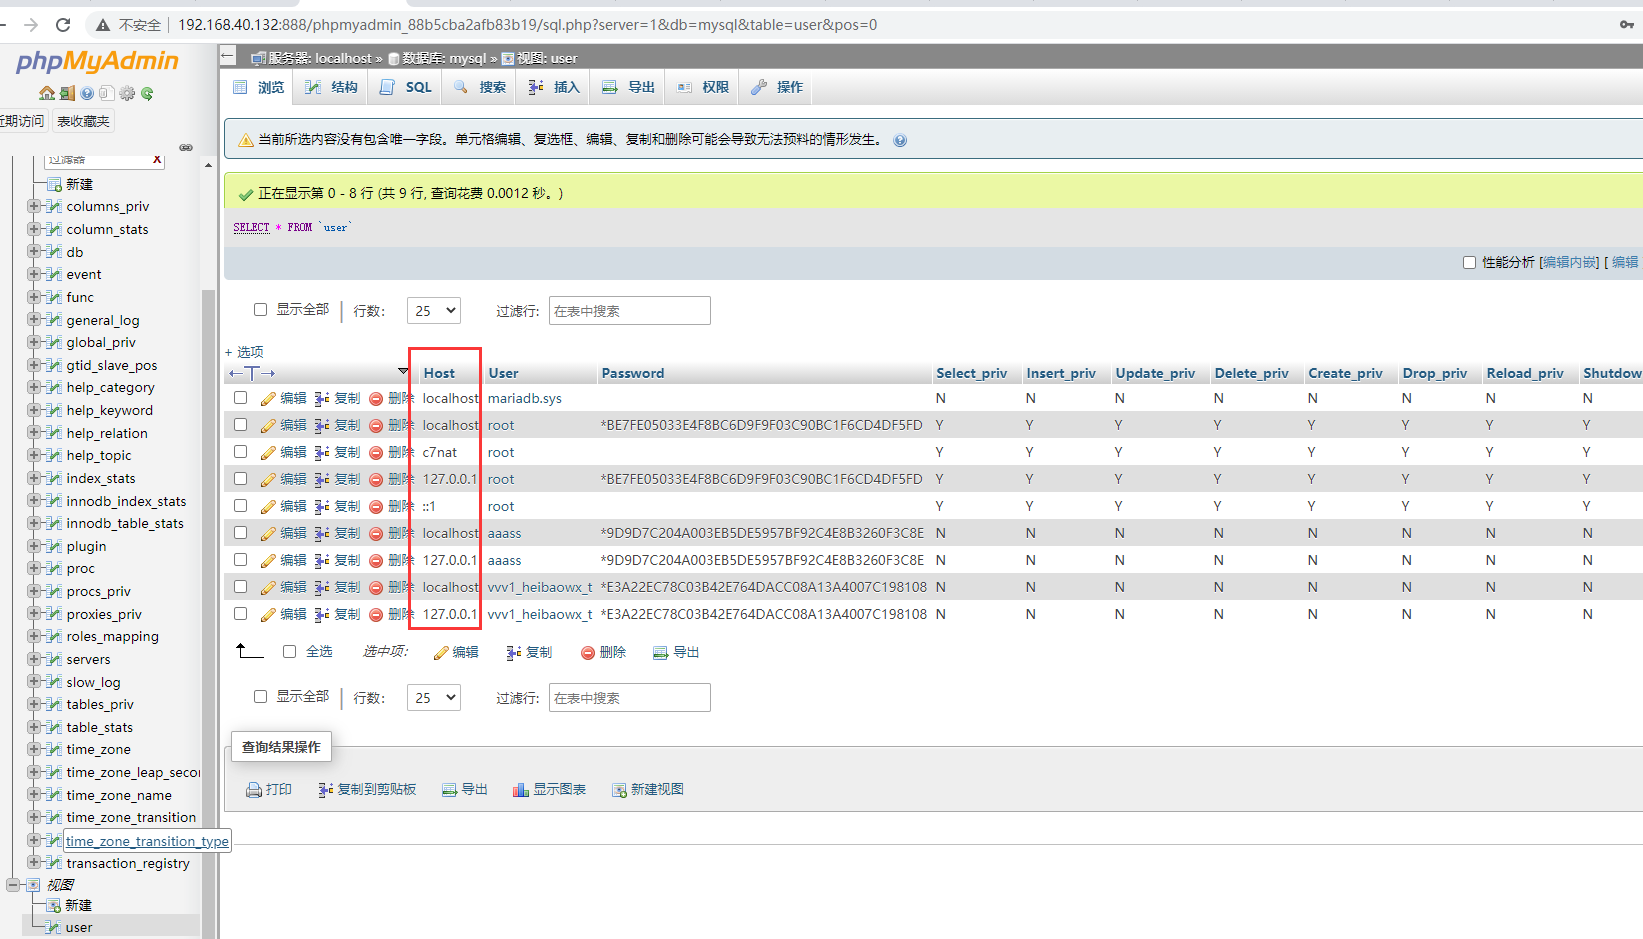Toggle top Show all checkbox
Screen dimensions: 1643x939
click(260, 310)
